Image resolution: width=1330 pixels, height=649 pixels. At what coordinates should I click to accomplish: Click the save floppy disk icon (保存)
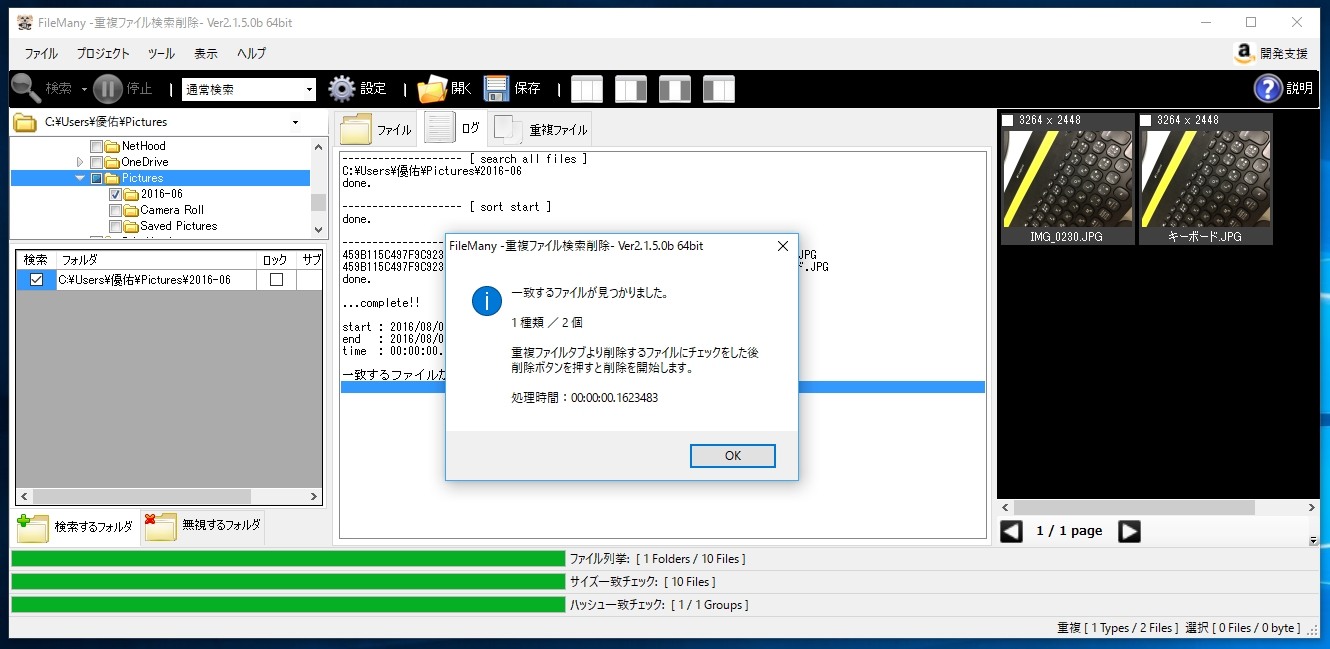point(497,89)
